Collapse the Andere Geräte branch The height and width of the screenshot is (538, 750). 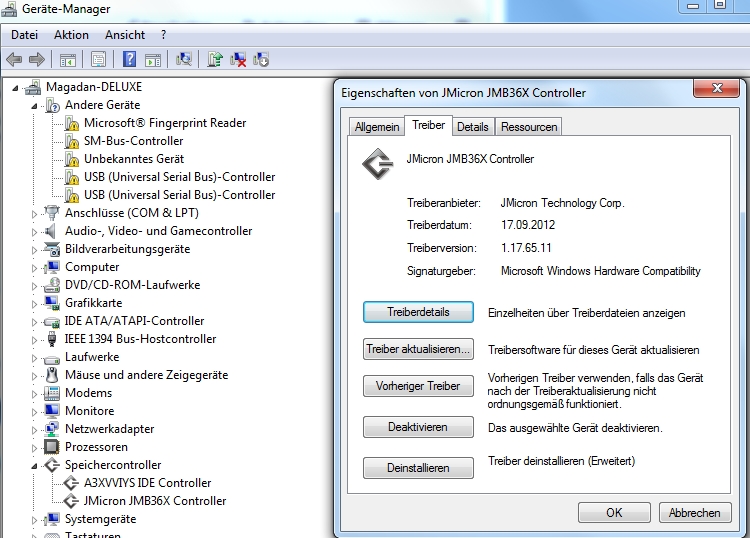[34, 106]
